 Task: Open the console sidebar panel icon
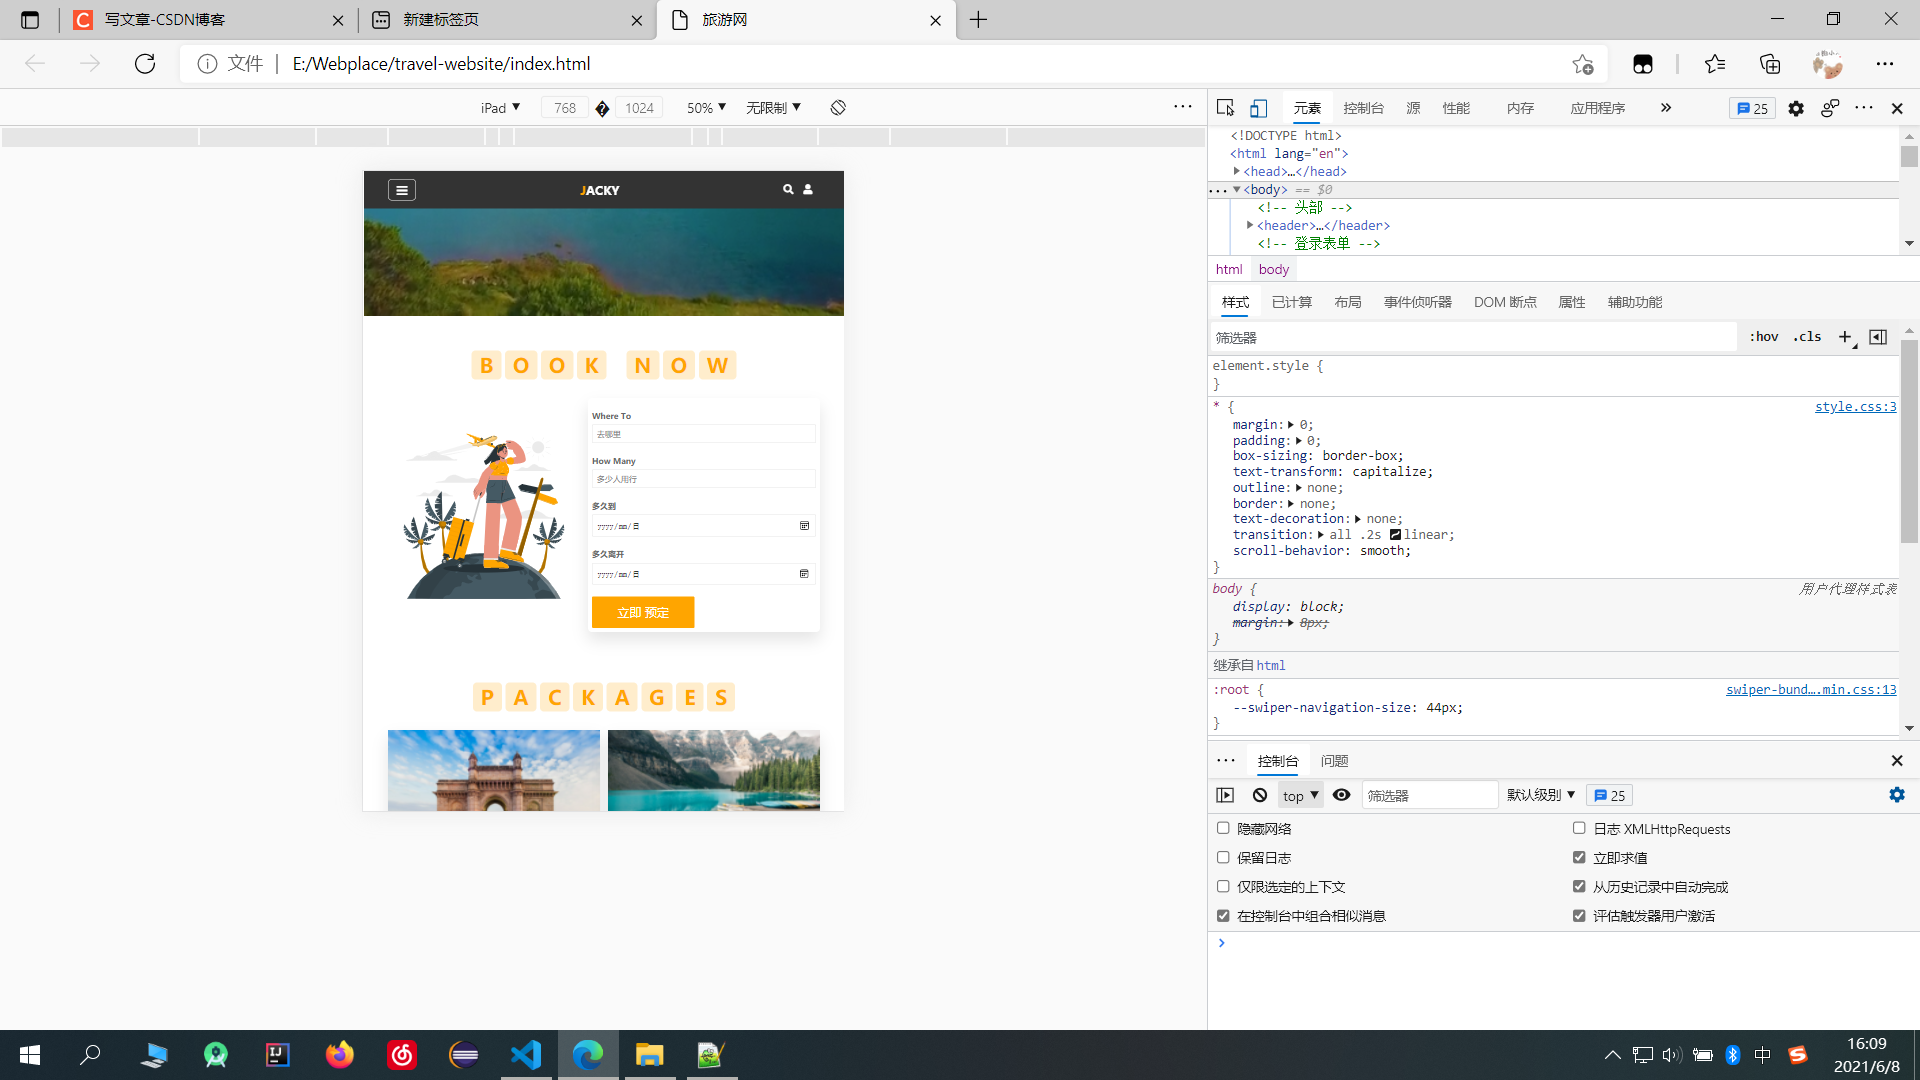(1225, 795)
